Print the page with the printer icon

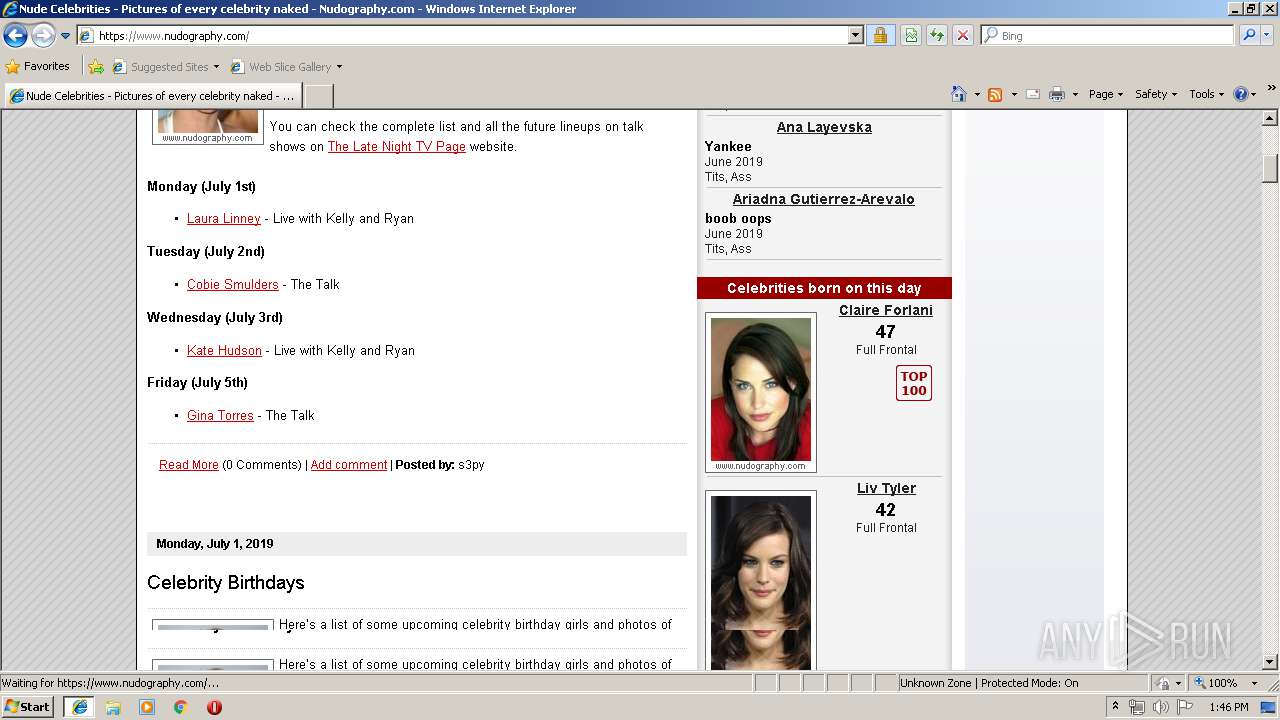tap(1057, 94)
